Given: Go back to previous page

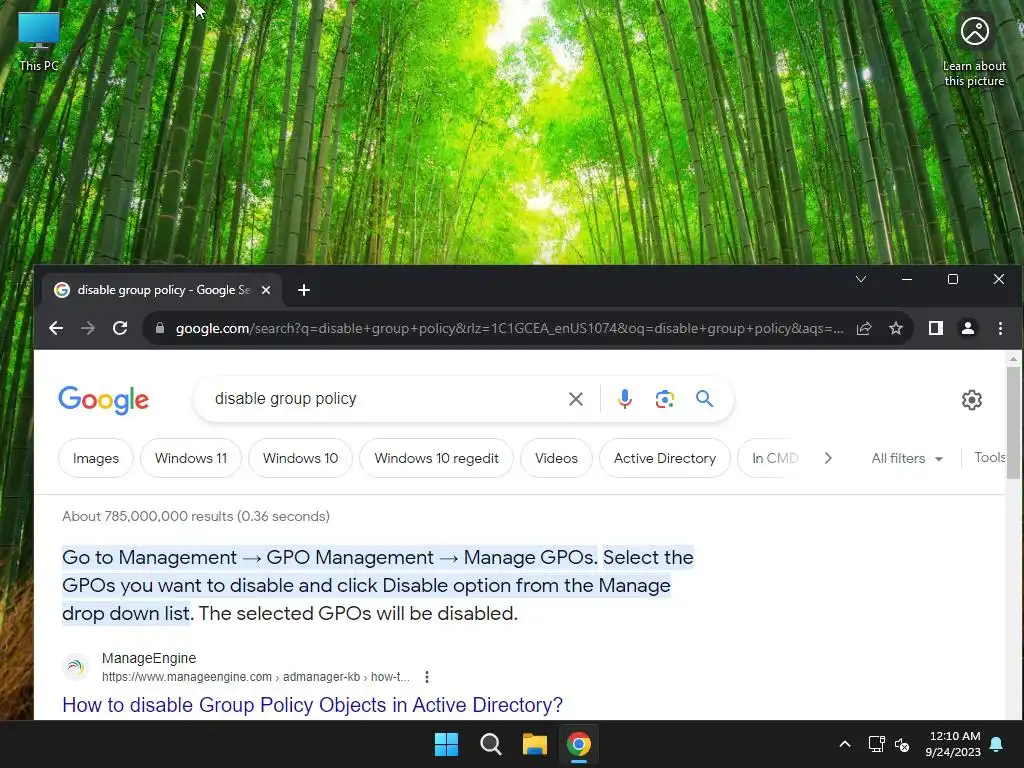Looking at the screenshot, I should tap(56, 328).
